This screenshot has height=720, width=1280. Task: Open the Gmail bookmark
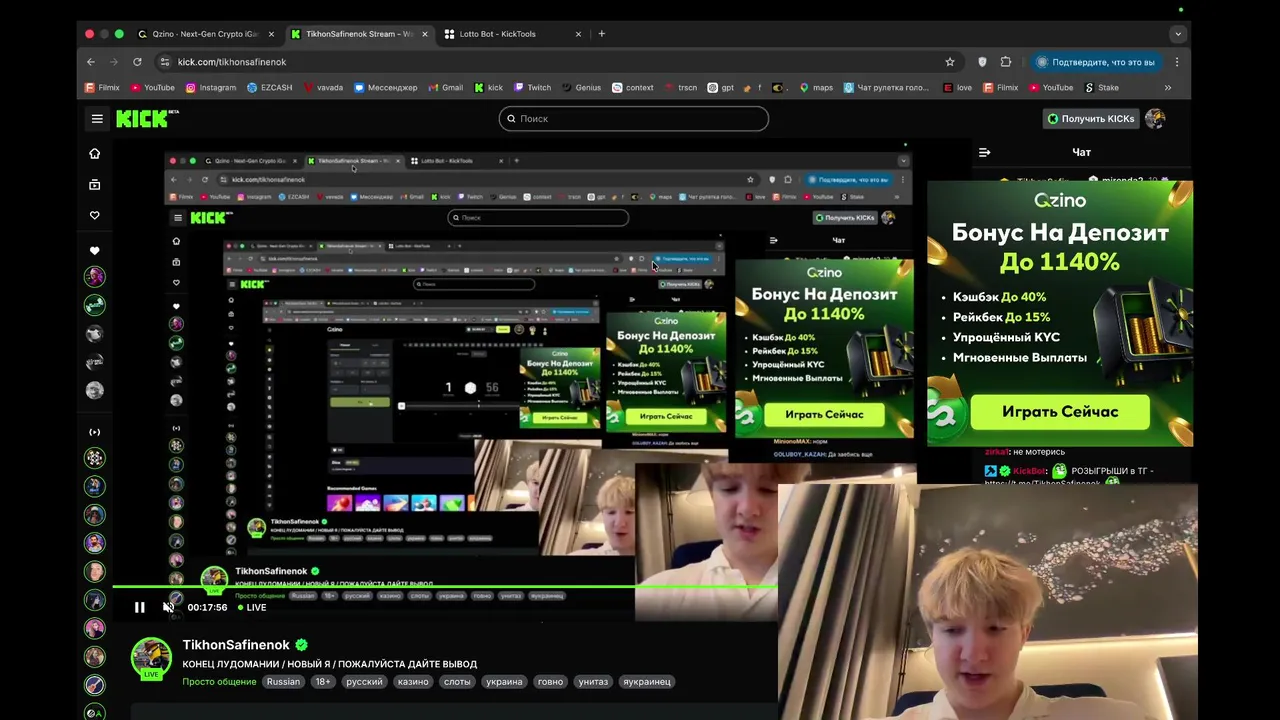[x=445, y=88]
